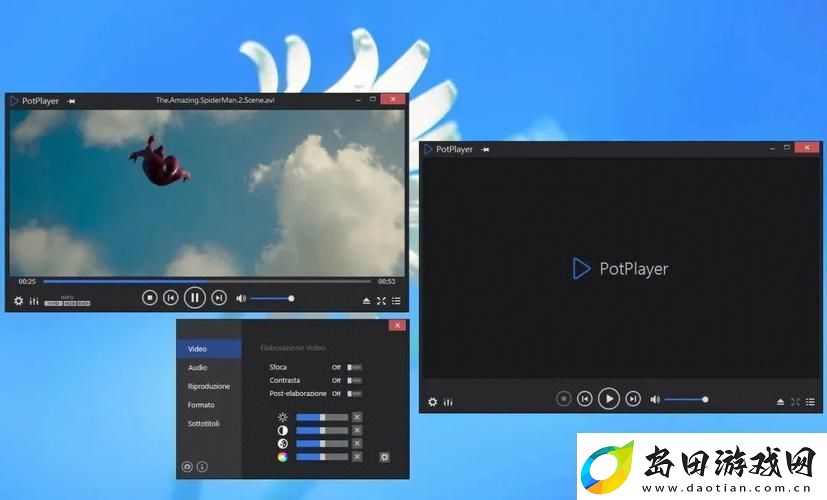Adjust volume slider in the empty PotPlayer window
The height and width of the screenshot is (500, 827).
[686, 399]
